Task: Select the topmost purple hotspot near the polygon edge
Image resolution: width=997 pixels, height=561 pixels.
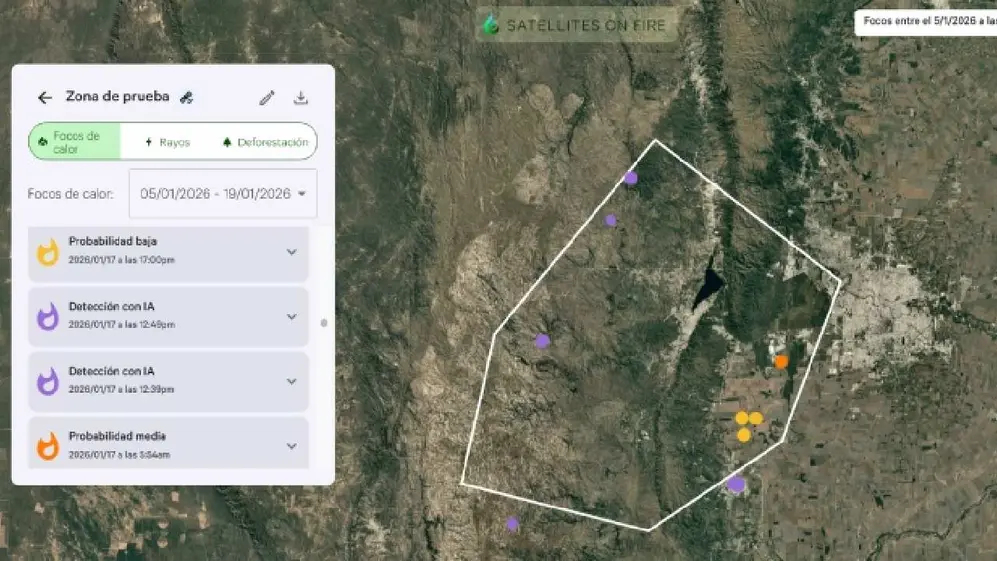Action: 630,177
